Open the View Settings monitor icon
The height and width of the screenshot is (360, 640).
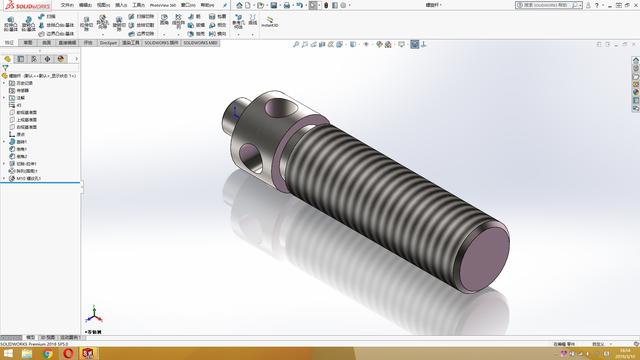(x=402, y=44)
